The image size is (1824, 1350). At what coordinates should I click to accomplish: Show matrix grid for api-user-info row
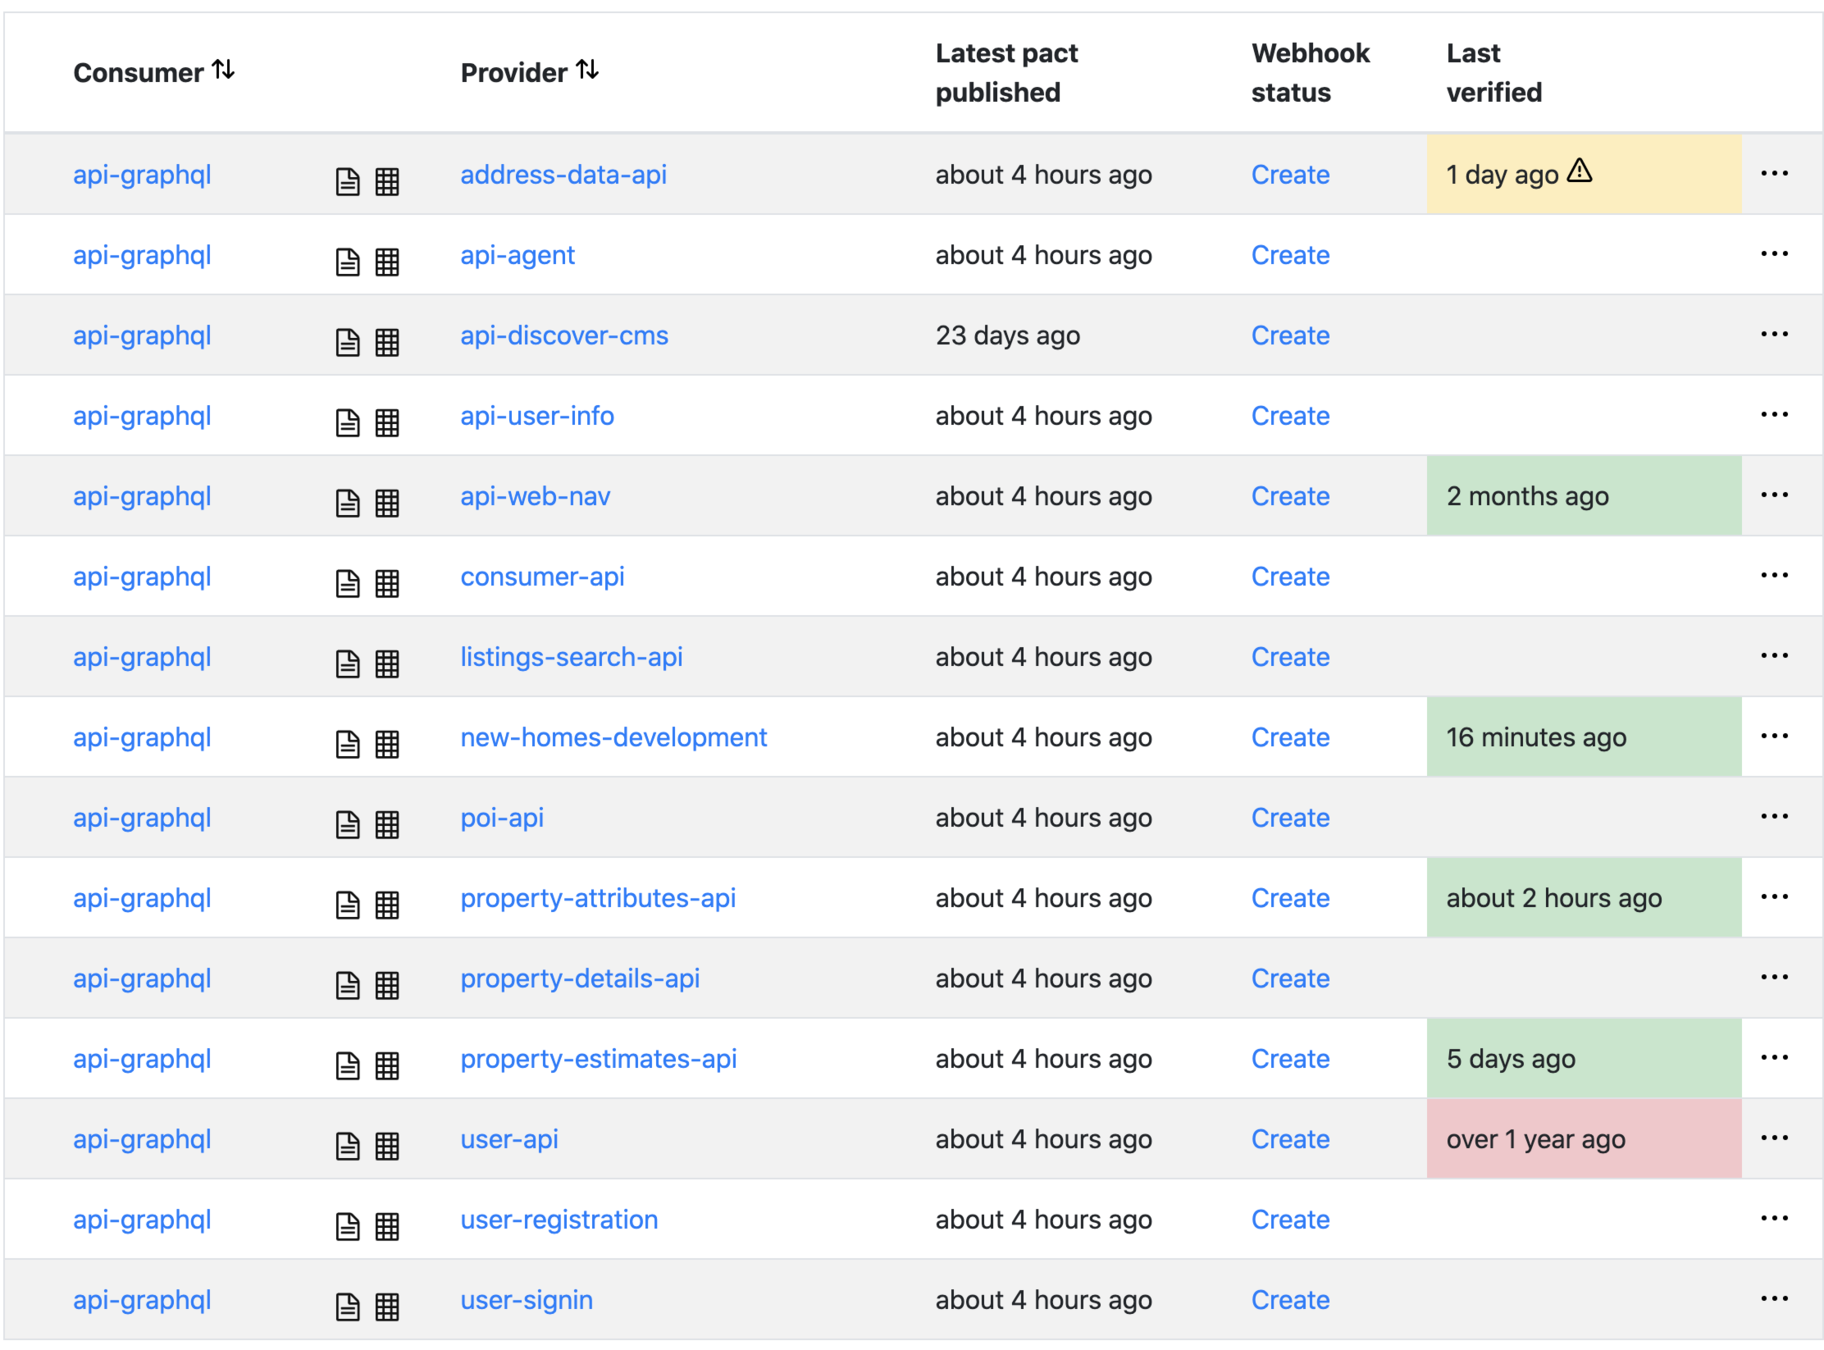click(x=387, y=422)
